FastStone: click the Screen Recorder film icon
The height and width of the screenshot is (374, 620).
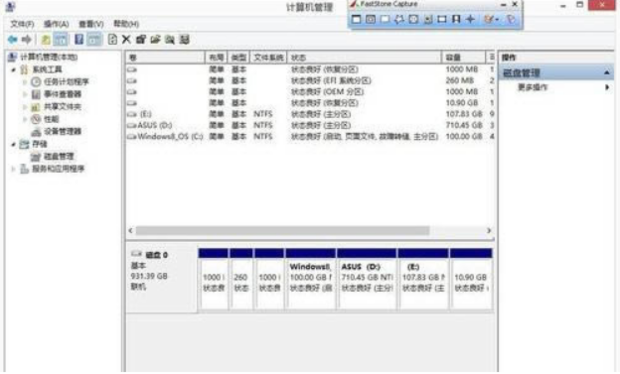(456, 19)
